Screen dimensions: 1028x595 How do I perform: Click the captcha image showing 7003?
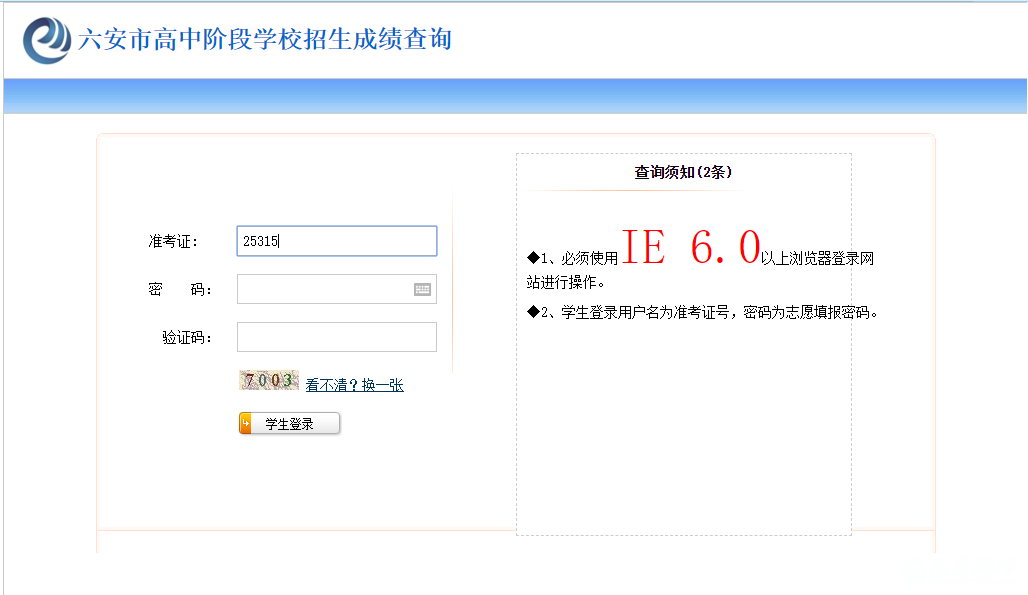point(269,380)
